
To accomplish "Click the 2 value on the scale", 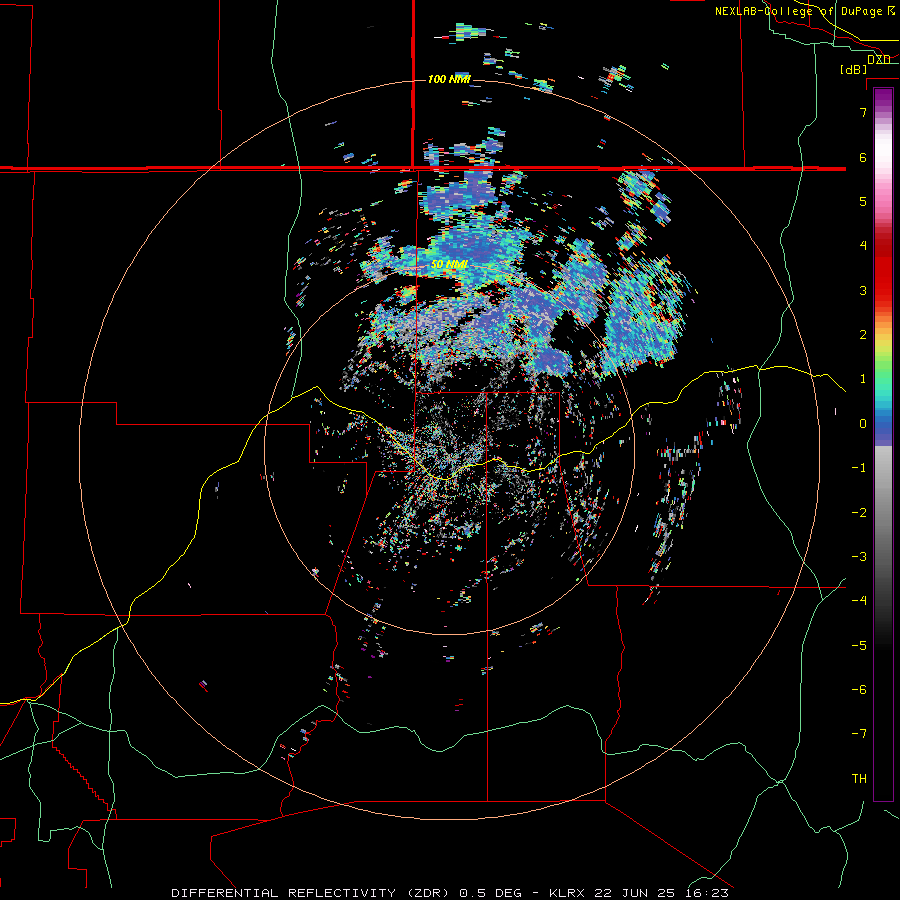I will tap(863, 335).
